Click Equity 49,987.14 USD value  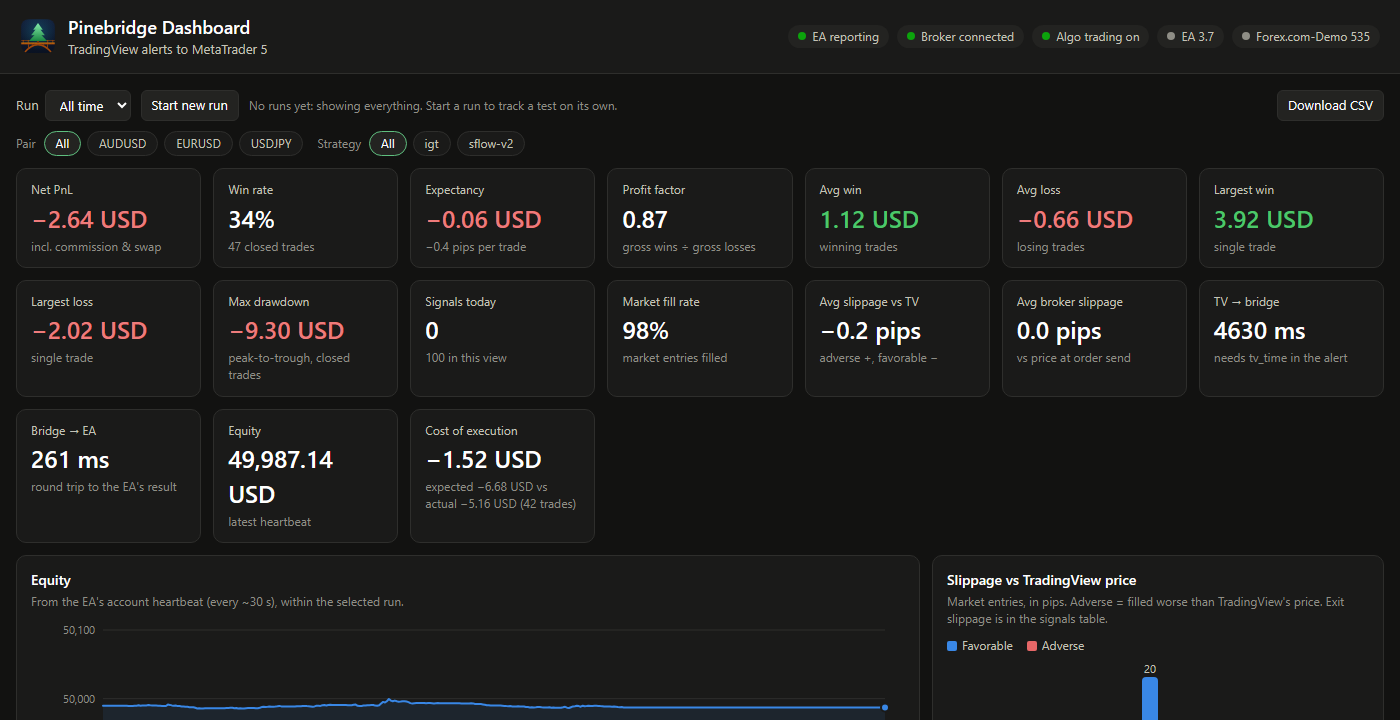pos(281,477)
